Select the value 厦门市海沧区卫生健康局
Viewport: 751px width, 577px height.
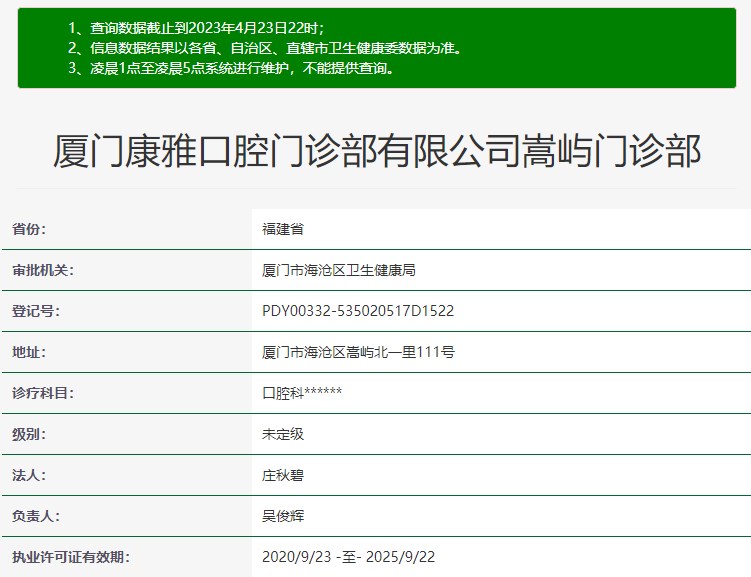click(339, 270)
